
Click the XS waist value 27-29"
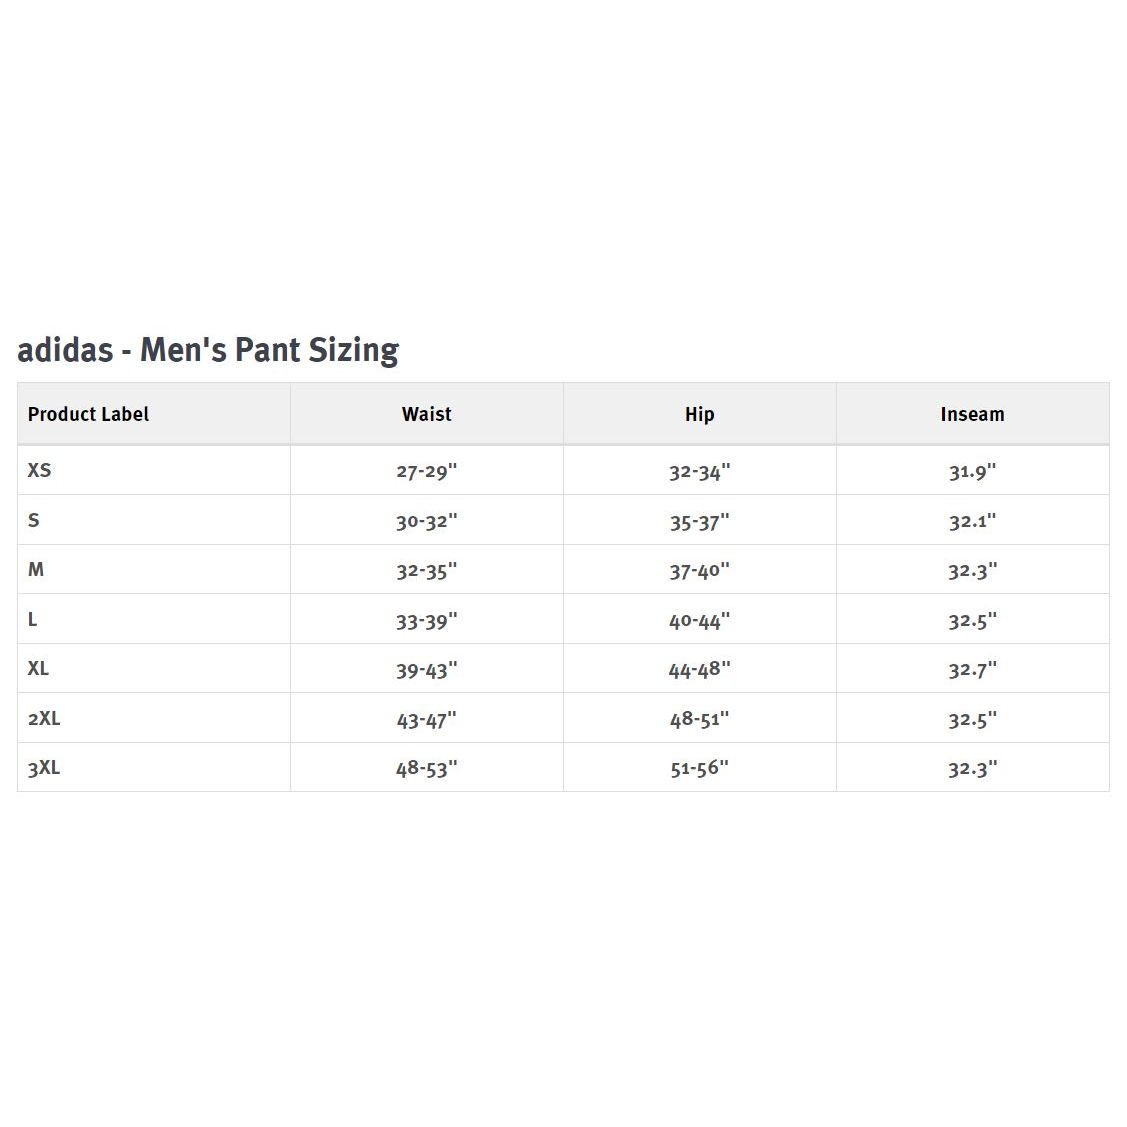426,471
